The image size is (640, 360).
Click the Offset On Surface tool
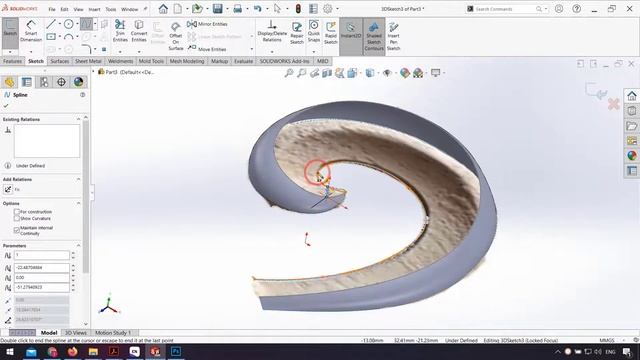tap(176, 36)
